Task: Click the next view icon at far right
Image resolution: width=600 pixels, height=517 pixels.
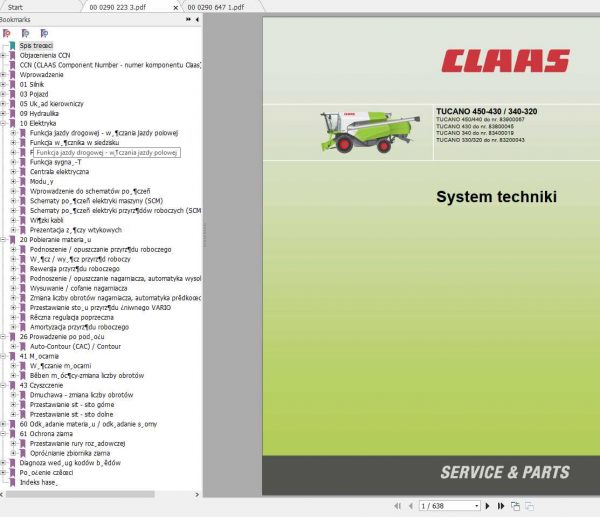Action: [530, 506]
